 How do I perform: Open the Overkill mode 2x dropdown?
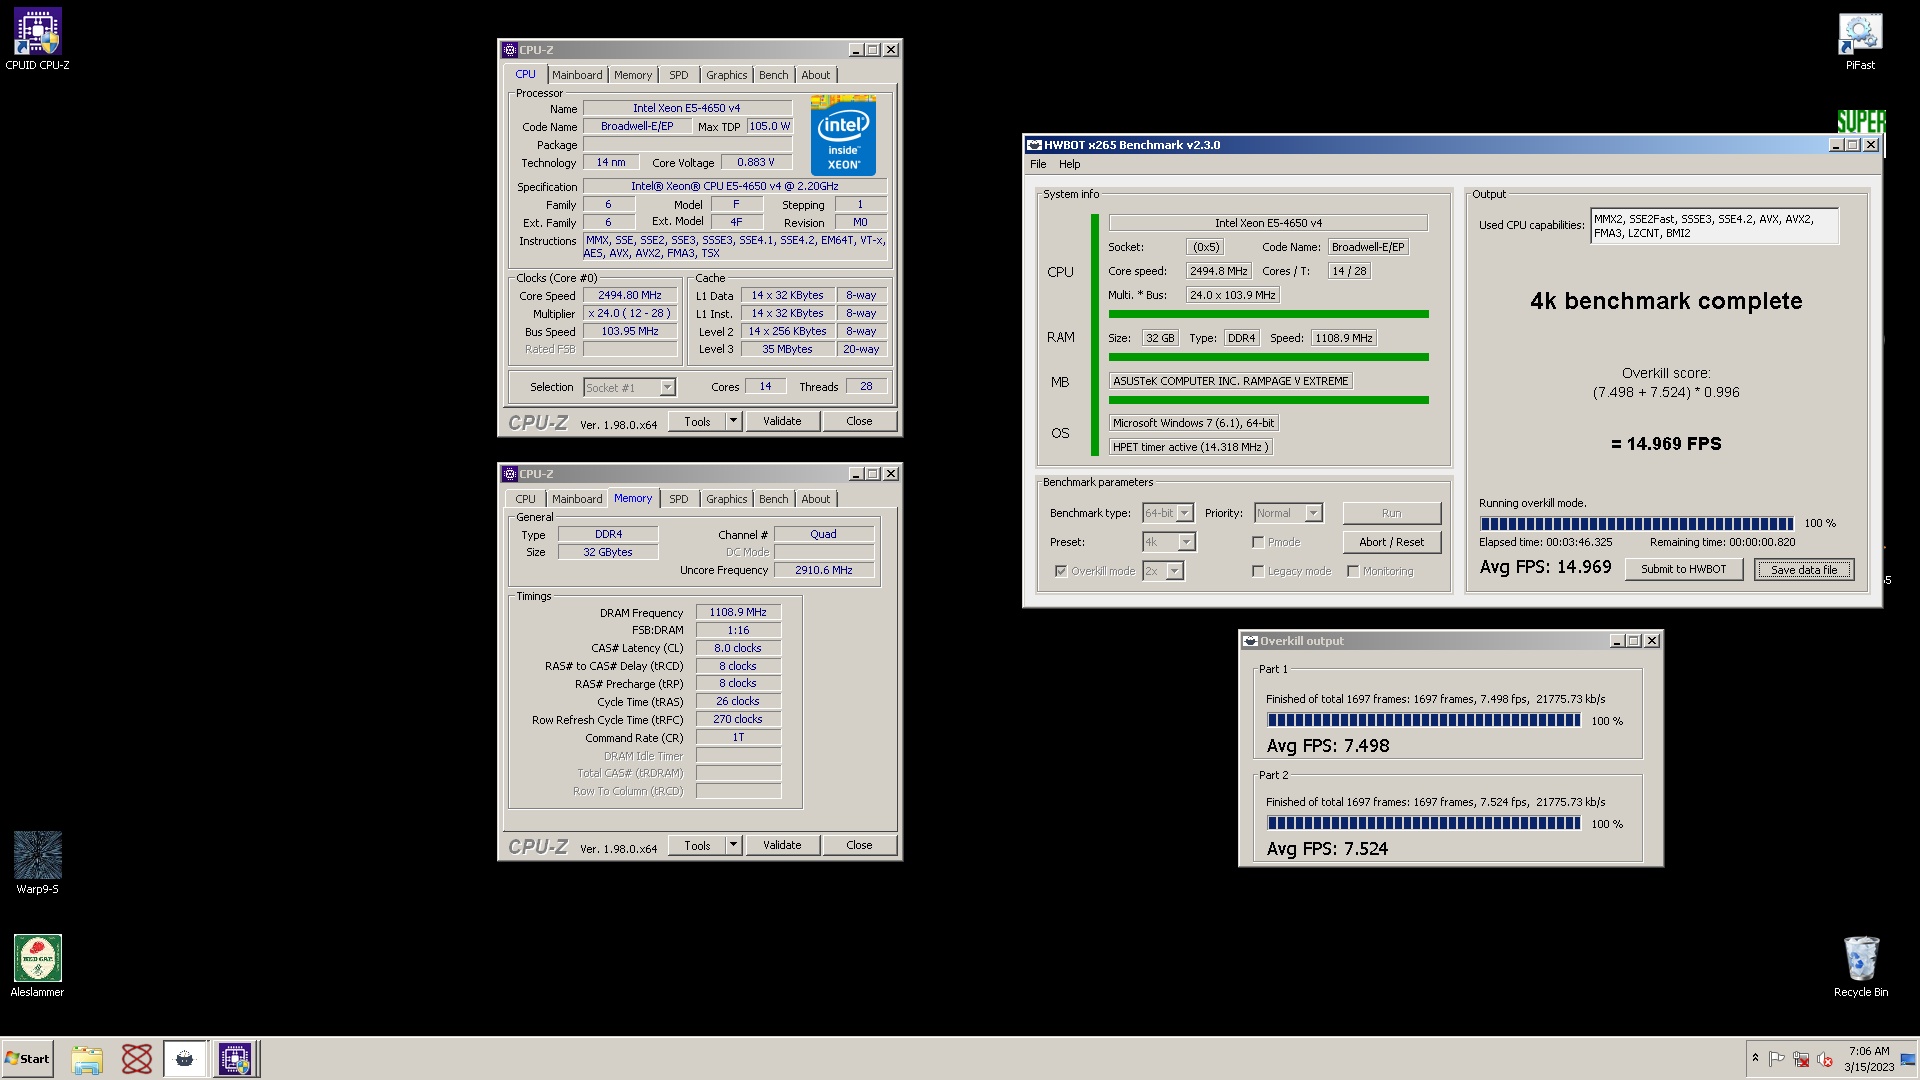(x=1175, y=571)
